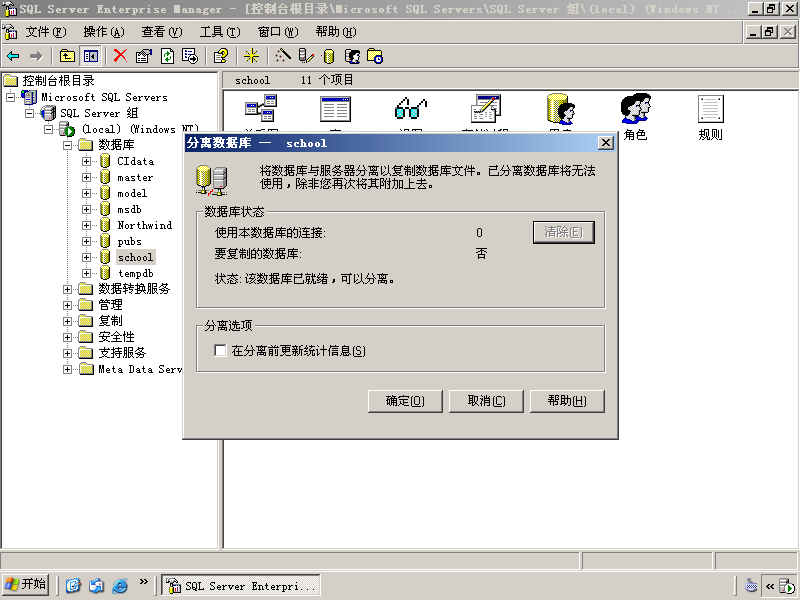
Task: Collapse the SQL Server 组 node
Action: coord(30,113)
